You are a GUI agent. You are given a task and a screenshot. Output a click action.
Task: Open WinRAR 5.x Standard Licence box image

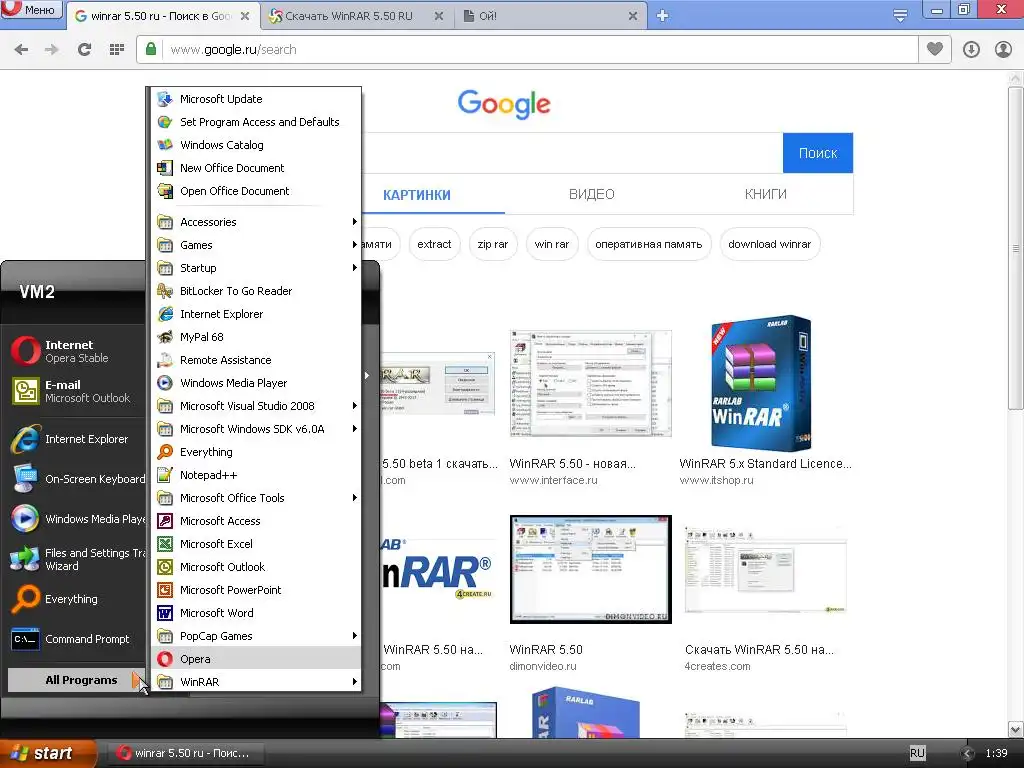(x=761, y=383)
